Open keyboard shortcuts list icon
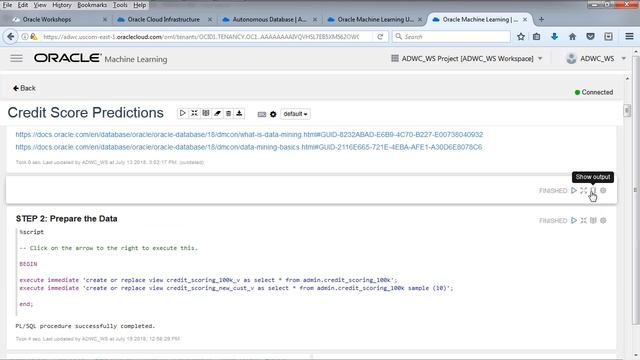 click(262, 114)
